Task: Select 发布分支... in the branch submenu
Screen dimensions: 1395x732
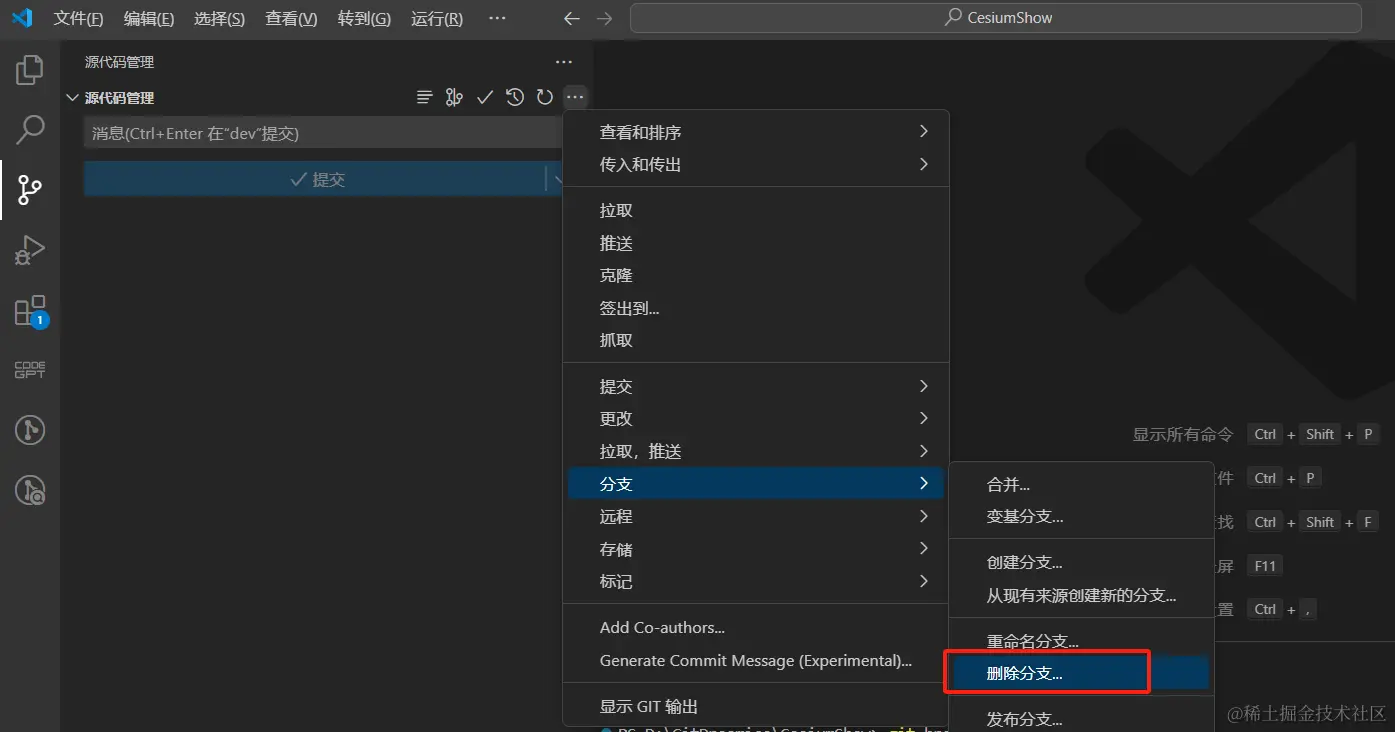Action: tap(1081, 719)
